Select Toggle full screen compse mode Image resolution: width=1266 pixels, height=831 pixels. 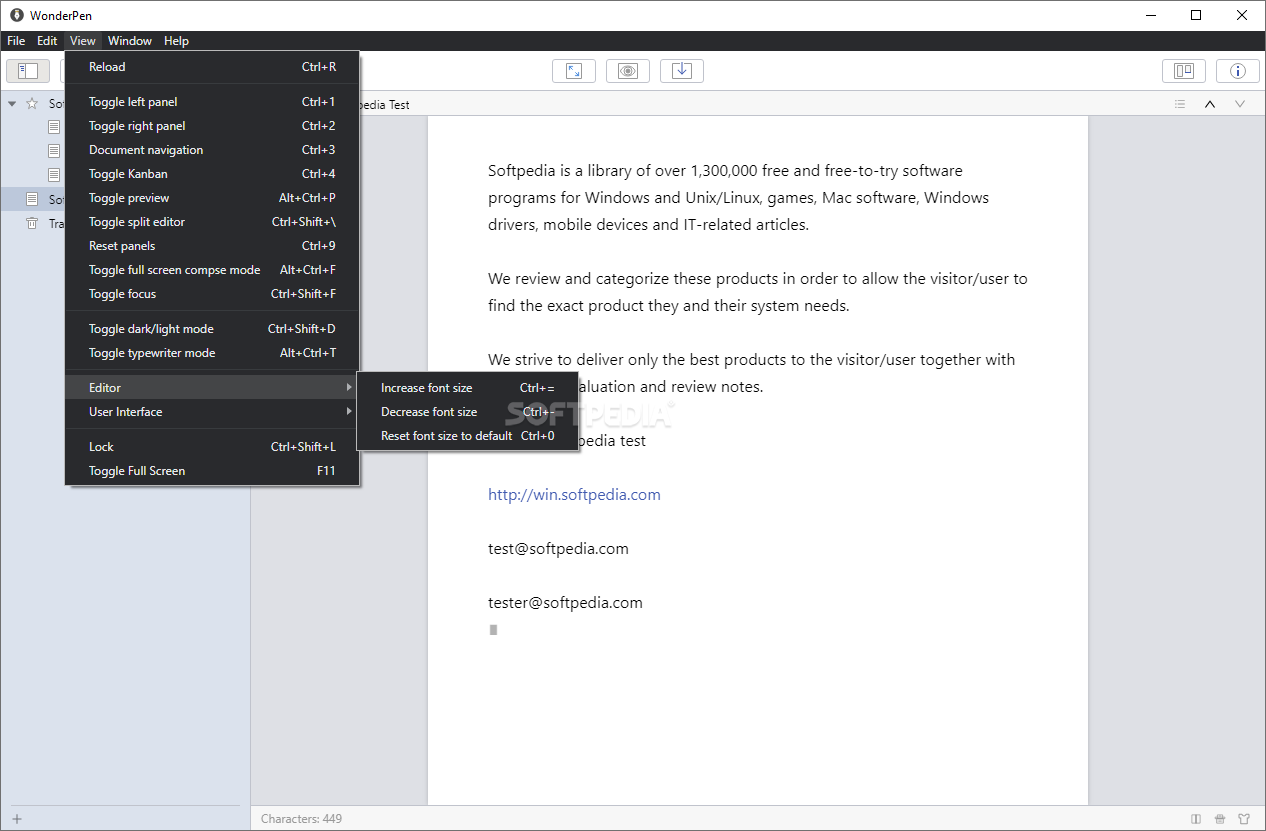coord(212,270)
